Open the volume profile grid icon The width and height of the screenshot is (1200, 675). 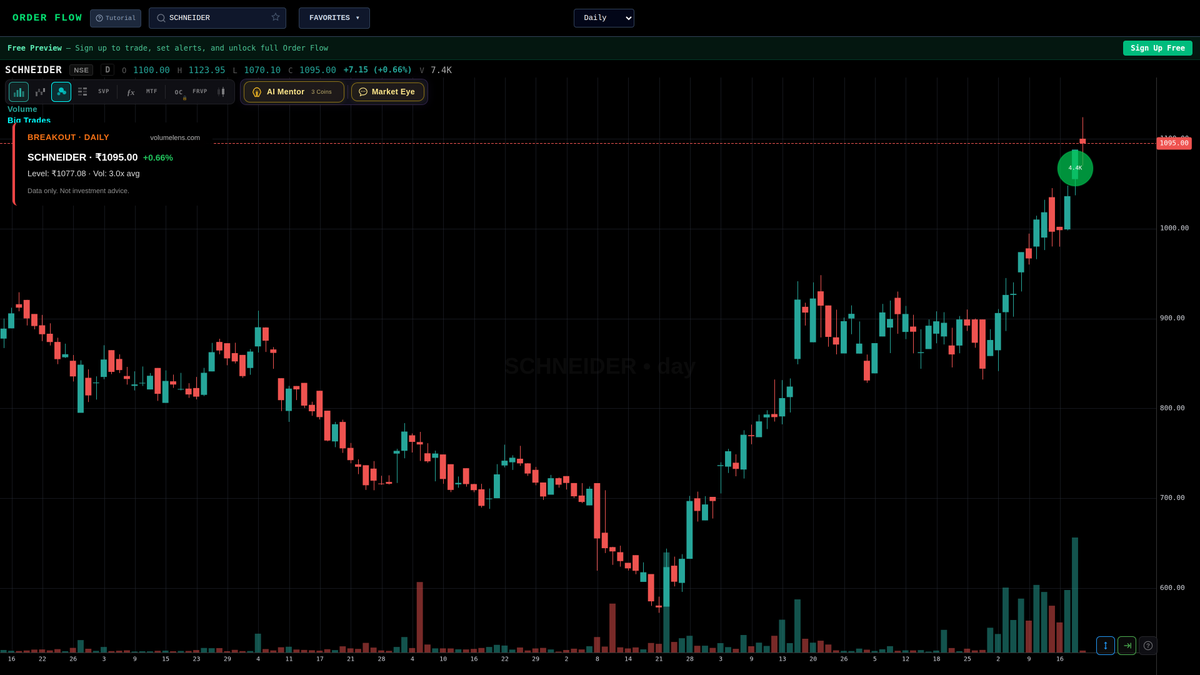click(82, 91)
